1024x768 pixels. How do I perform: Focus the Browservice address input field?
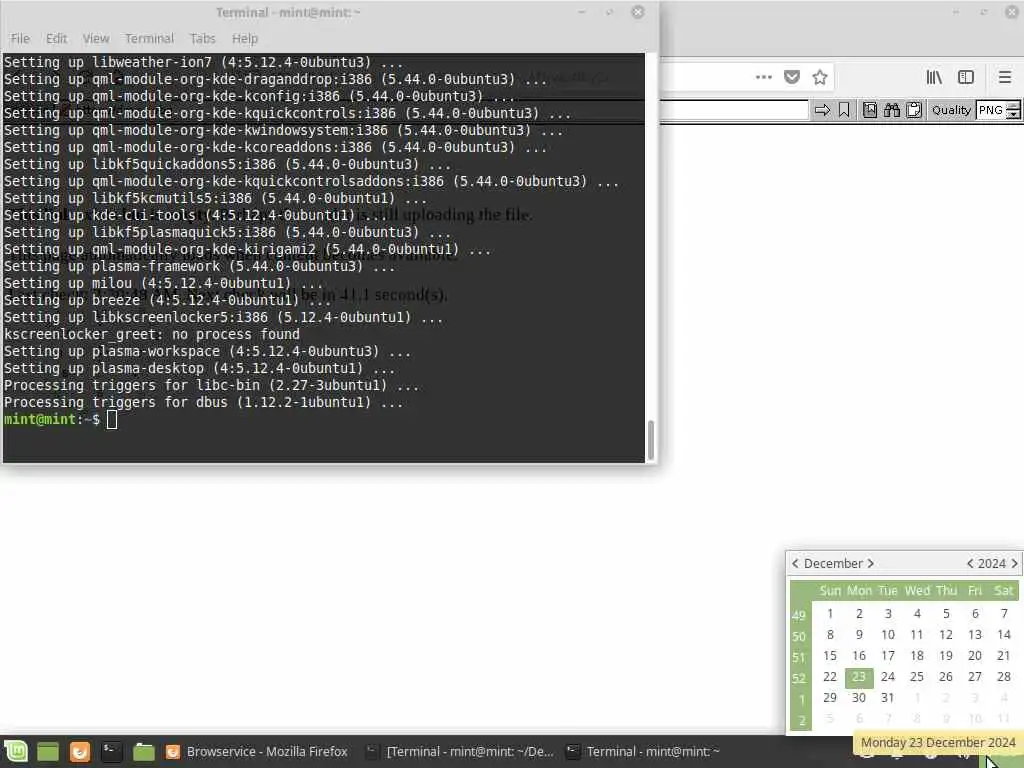coord(733,110)
